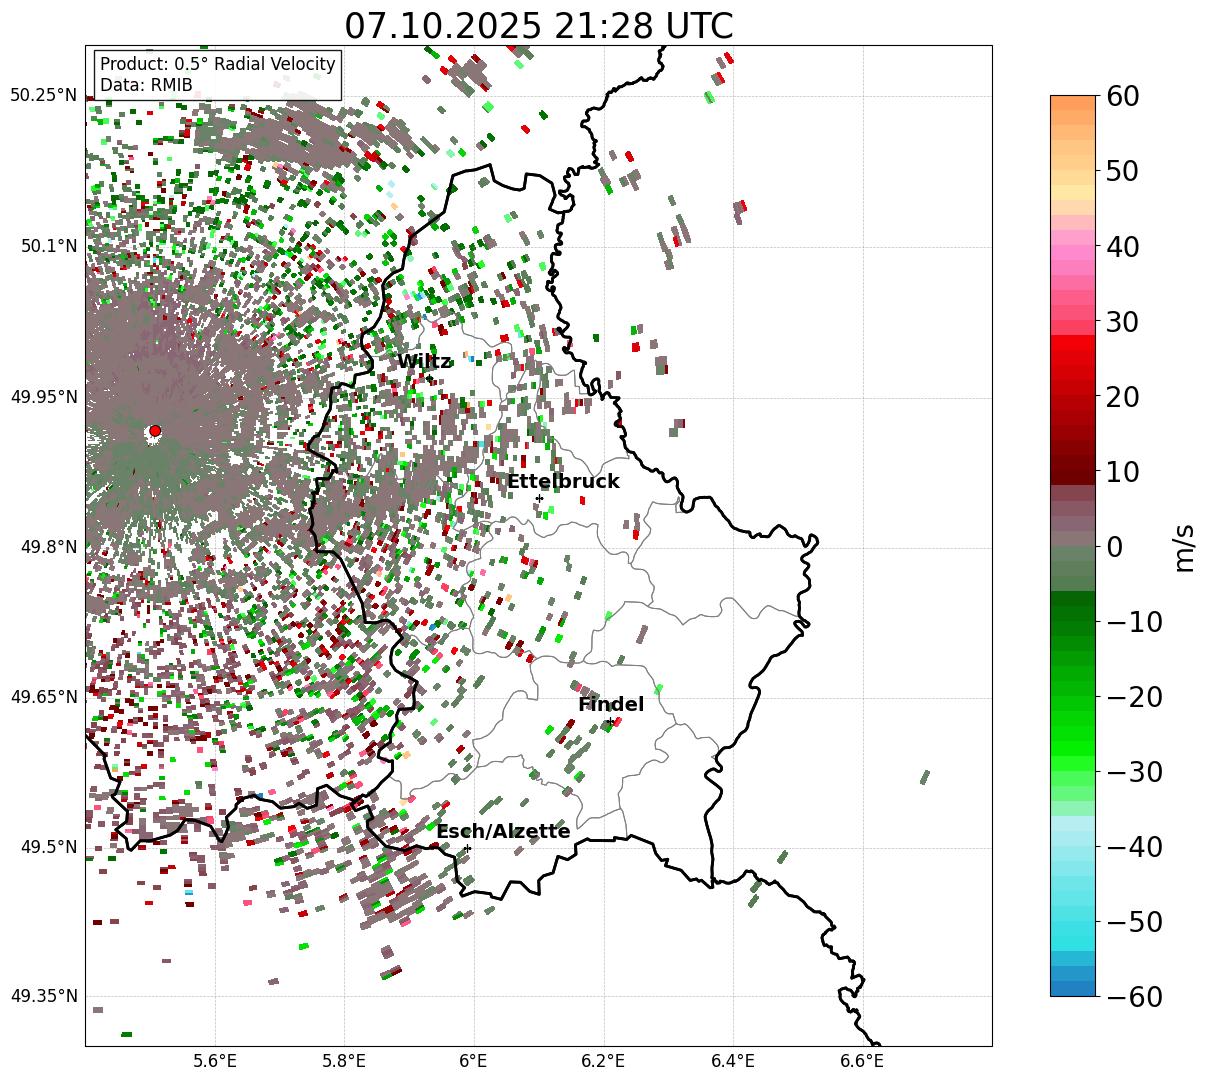Click the 49.5°N latitude tick label
The height and width of the screenshot is (1081, 1207).
48,847
